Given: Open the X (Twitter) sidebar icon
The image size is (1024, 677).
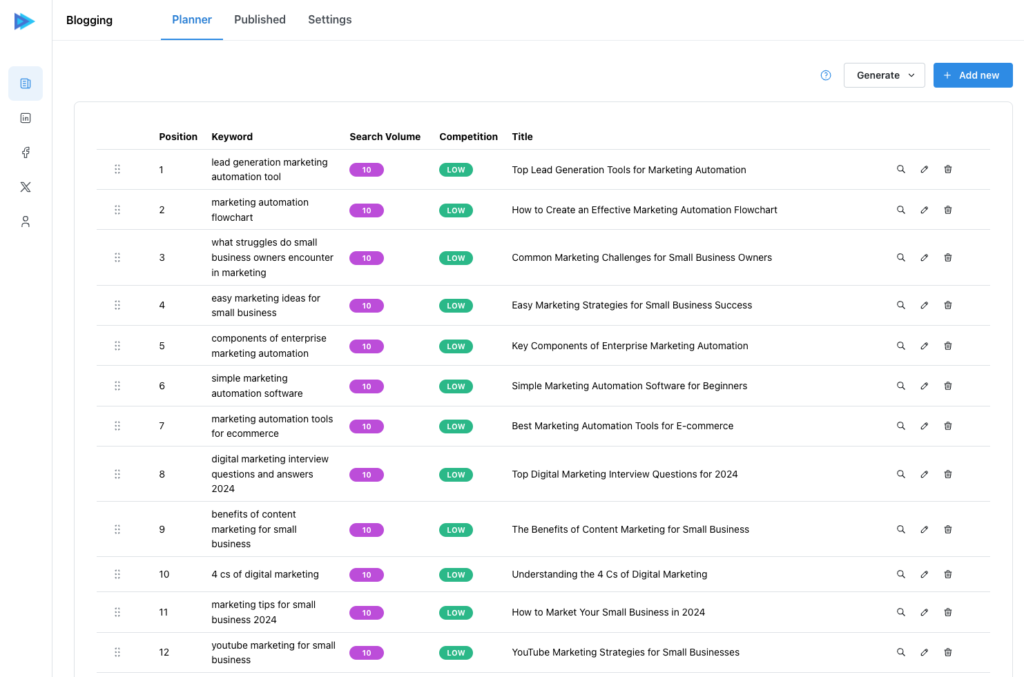Looking at the screenshot, I should tap(25, 187).
